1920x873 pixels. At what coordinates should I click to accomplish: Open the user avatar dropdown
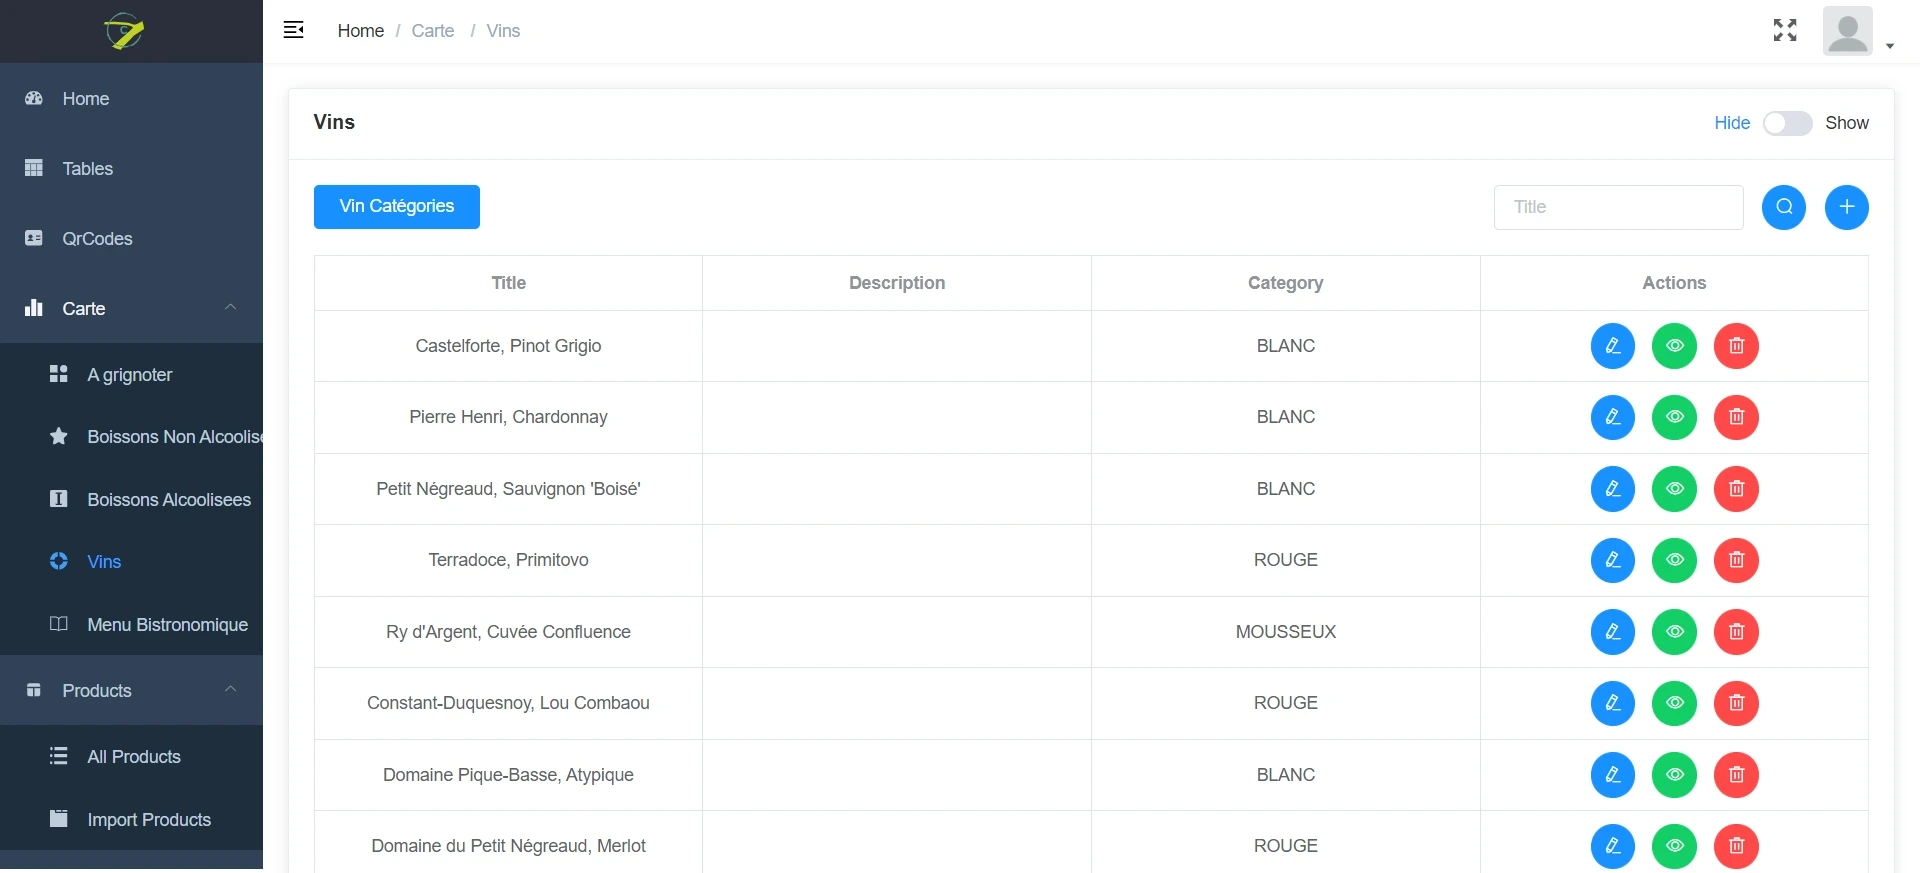coord(1858,32)
